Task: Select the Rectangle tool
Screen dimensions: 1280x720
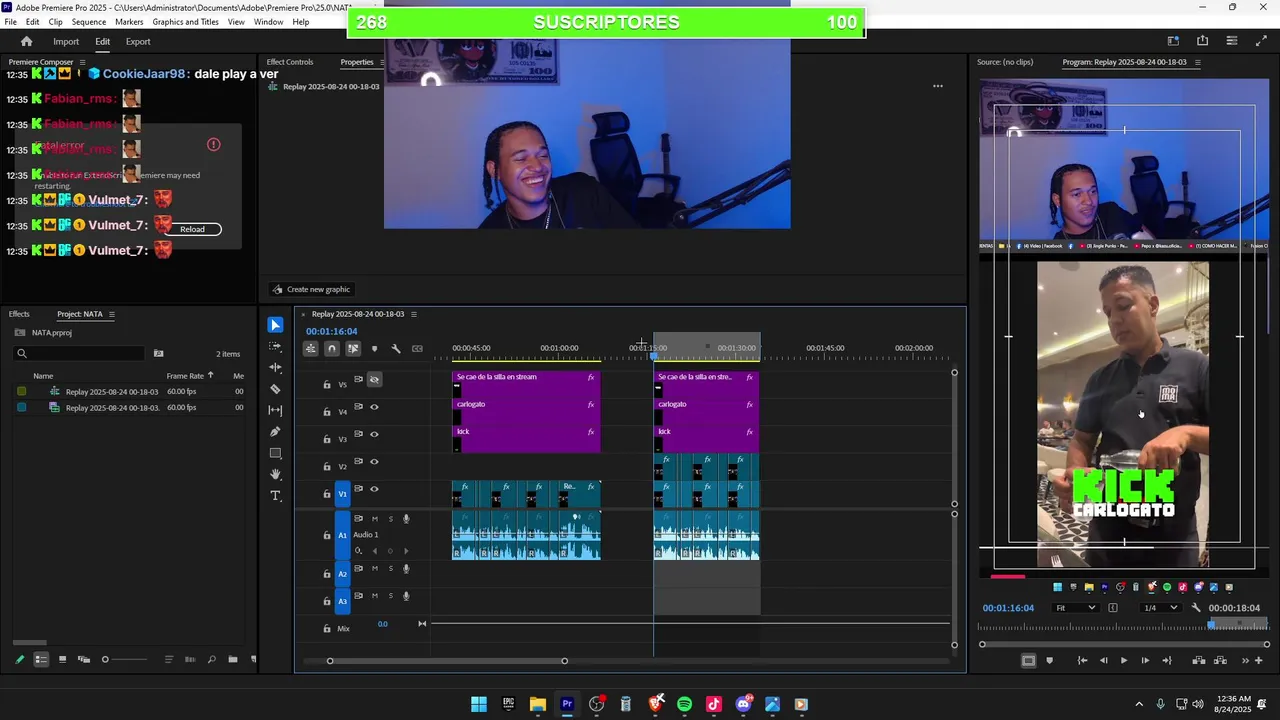Action: 275,453
